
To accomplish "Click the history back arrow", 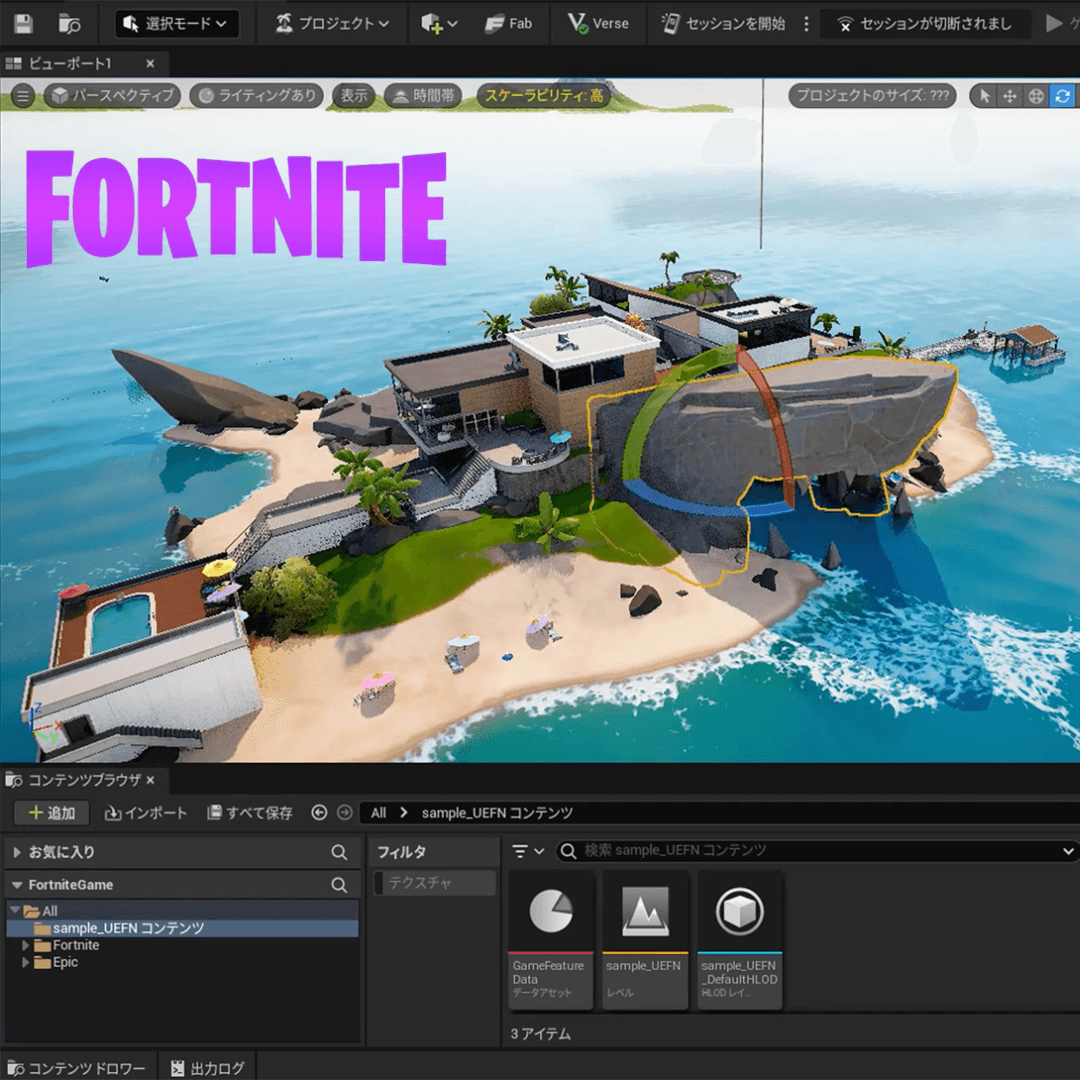I will tap(319, 813).
